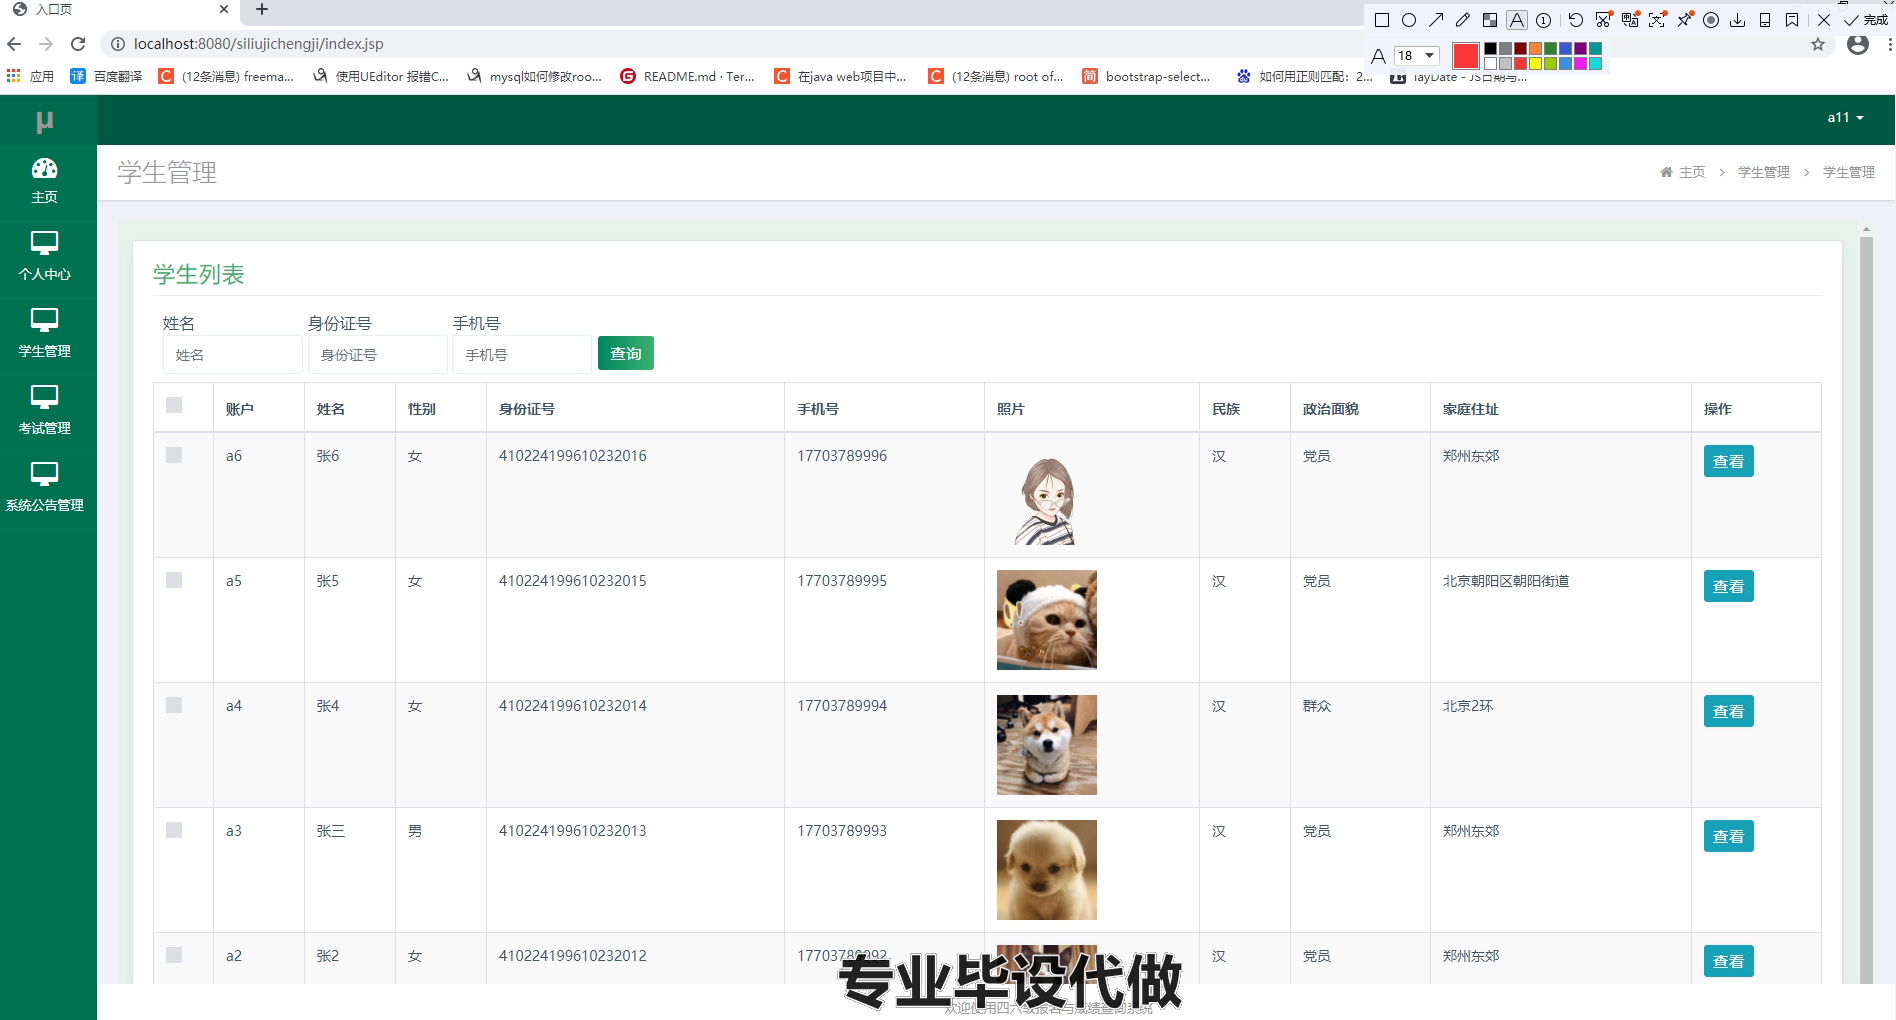This screenshot has height=1020, width=1896.
Task: Click 查看 for student 张5
Action: [1728, 586]
